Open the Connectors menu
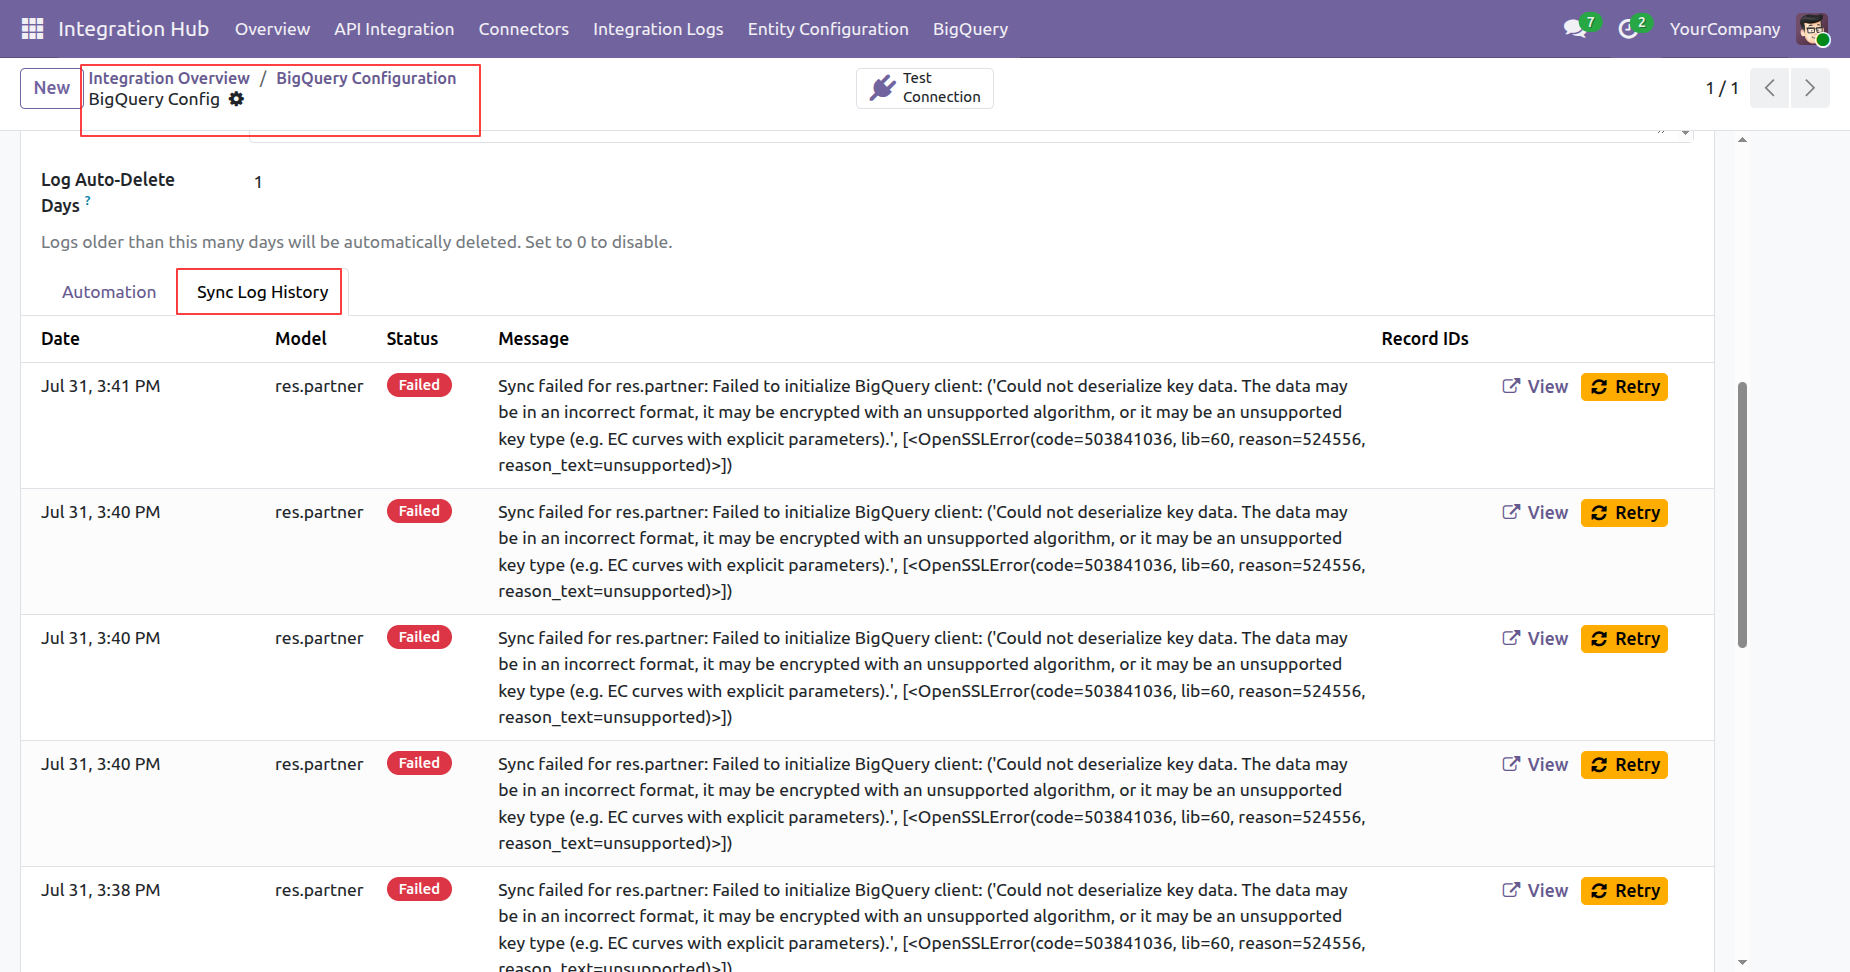 [524, 29]
